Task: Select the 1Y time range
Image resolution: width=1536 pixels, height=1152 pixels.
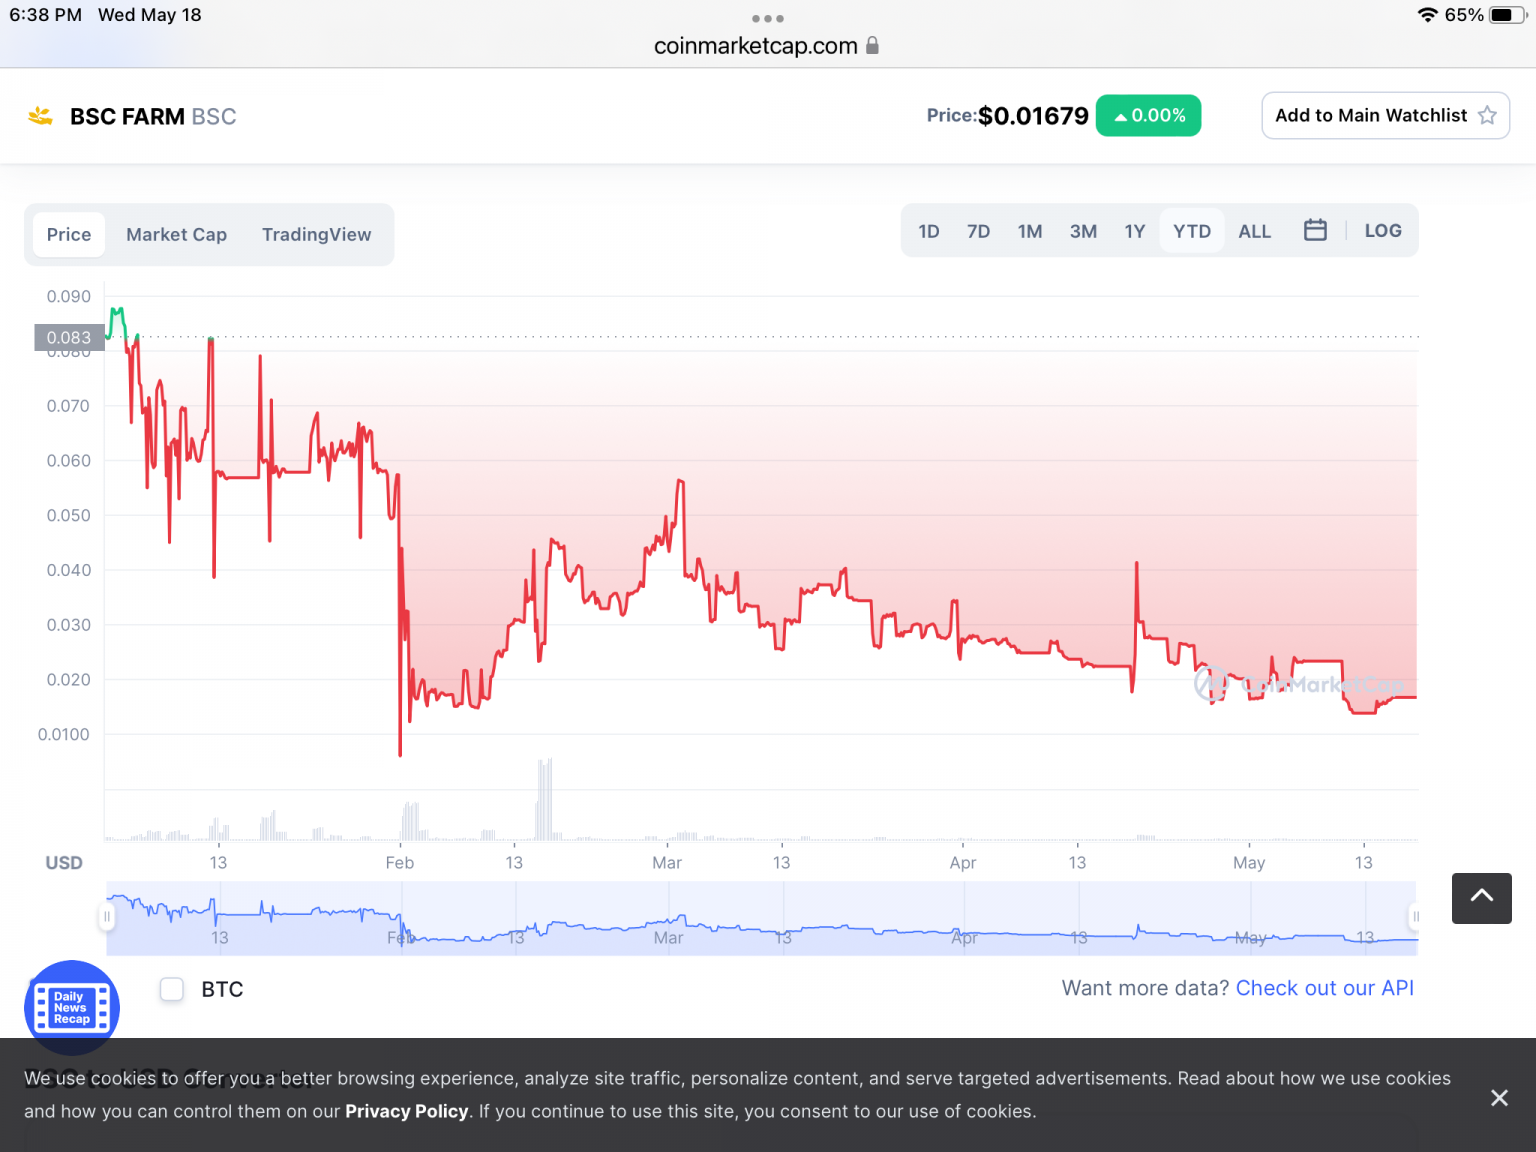Action: [1135, 231]
